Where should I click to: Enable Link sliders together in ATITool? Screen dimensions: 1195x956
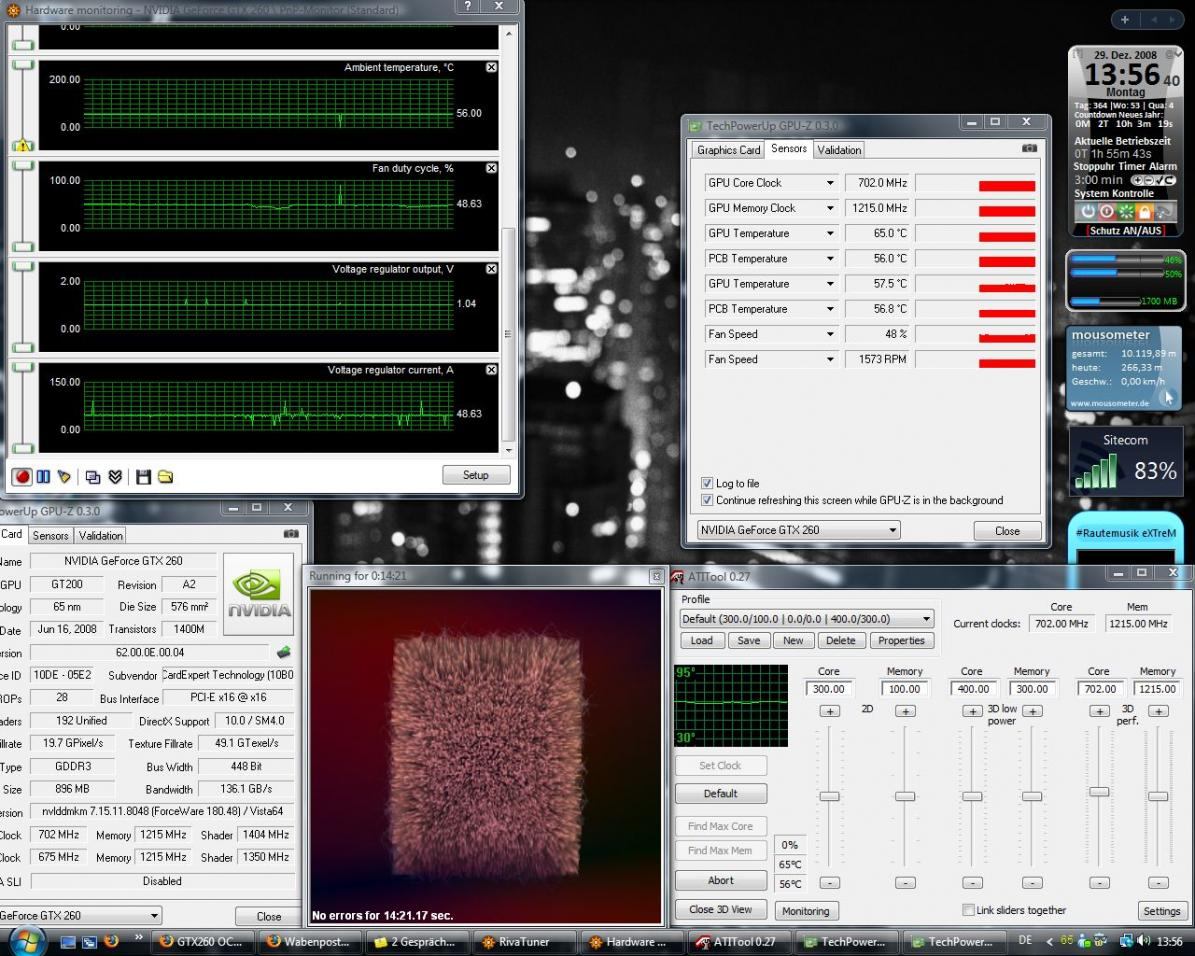click(x=968, y=909)
